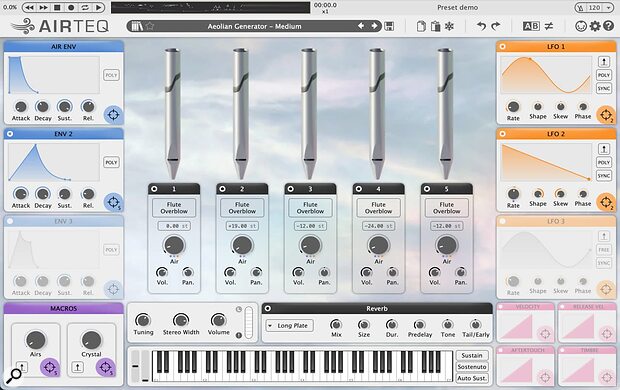Click the Reverb Mix knob
Image resolution: width=620 pixels, height=390 pixels.
click(336, 325)
